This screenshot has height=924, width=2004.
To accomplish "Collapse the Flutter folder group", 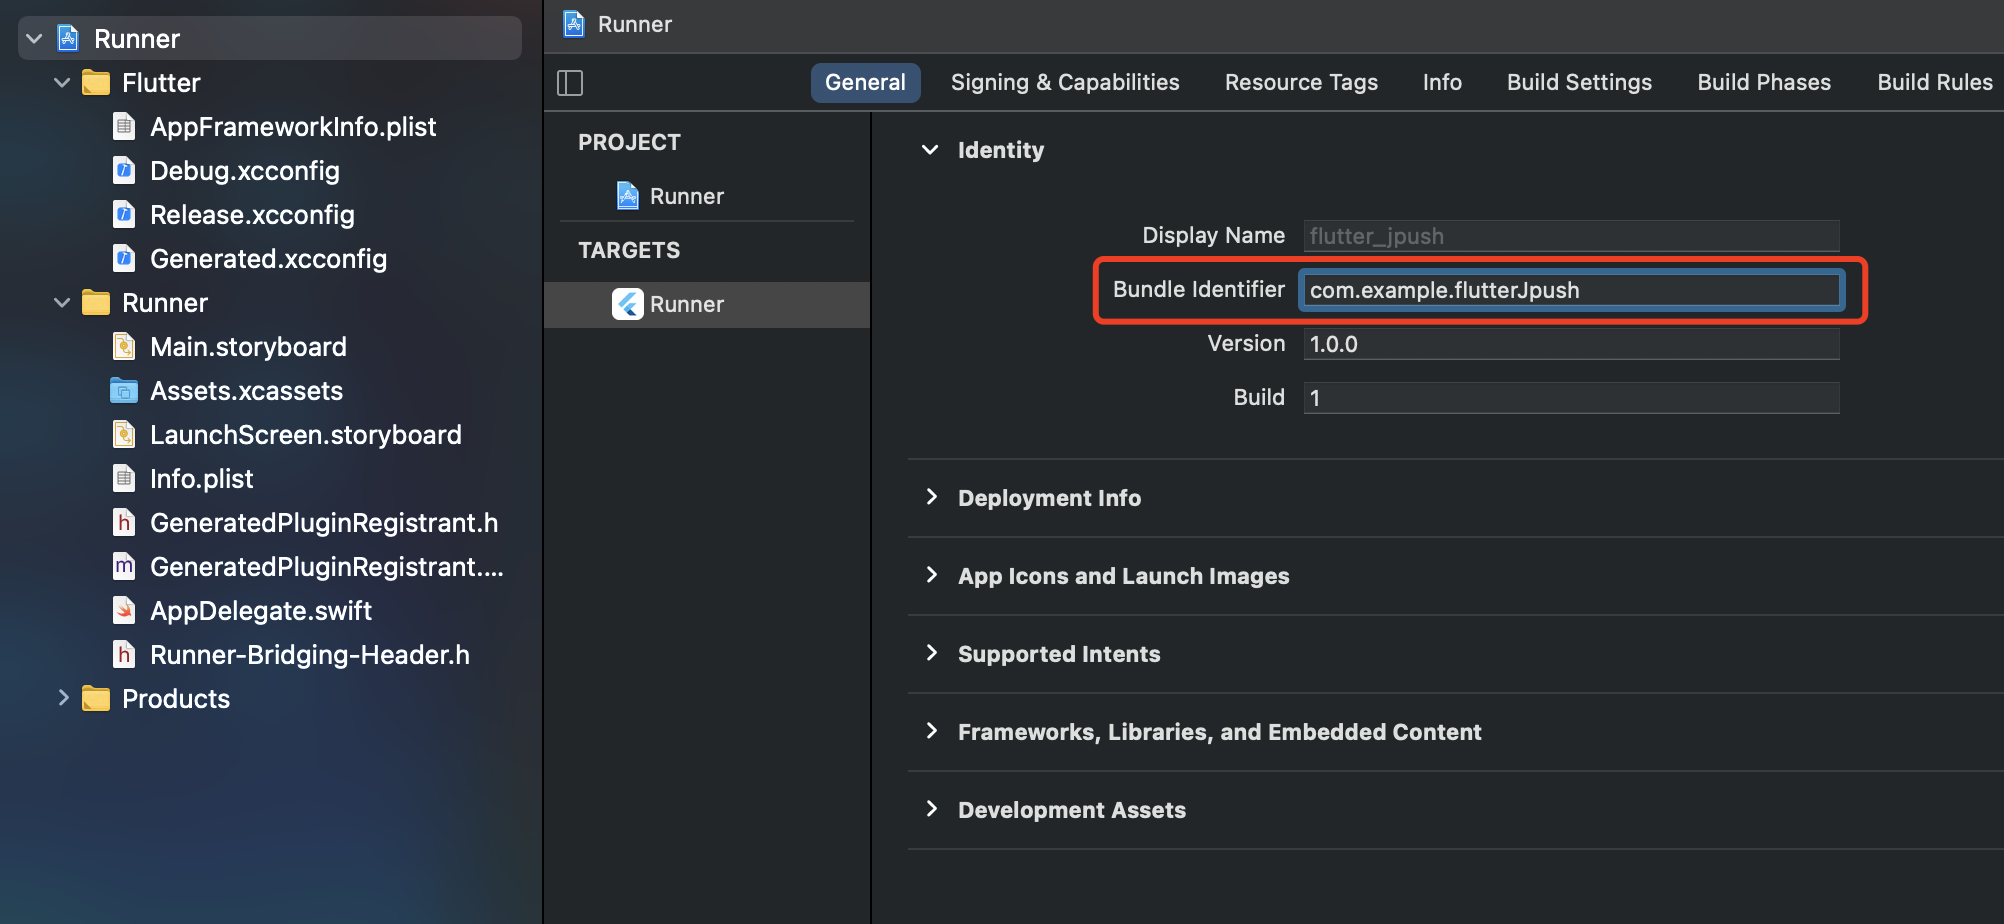I will (62, 83).
